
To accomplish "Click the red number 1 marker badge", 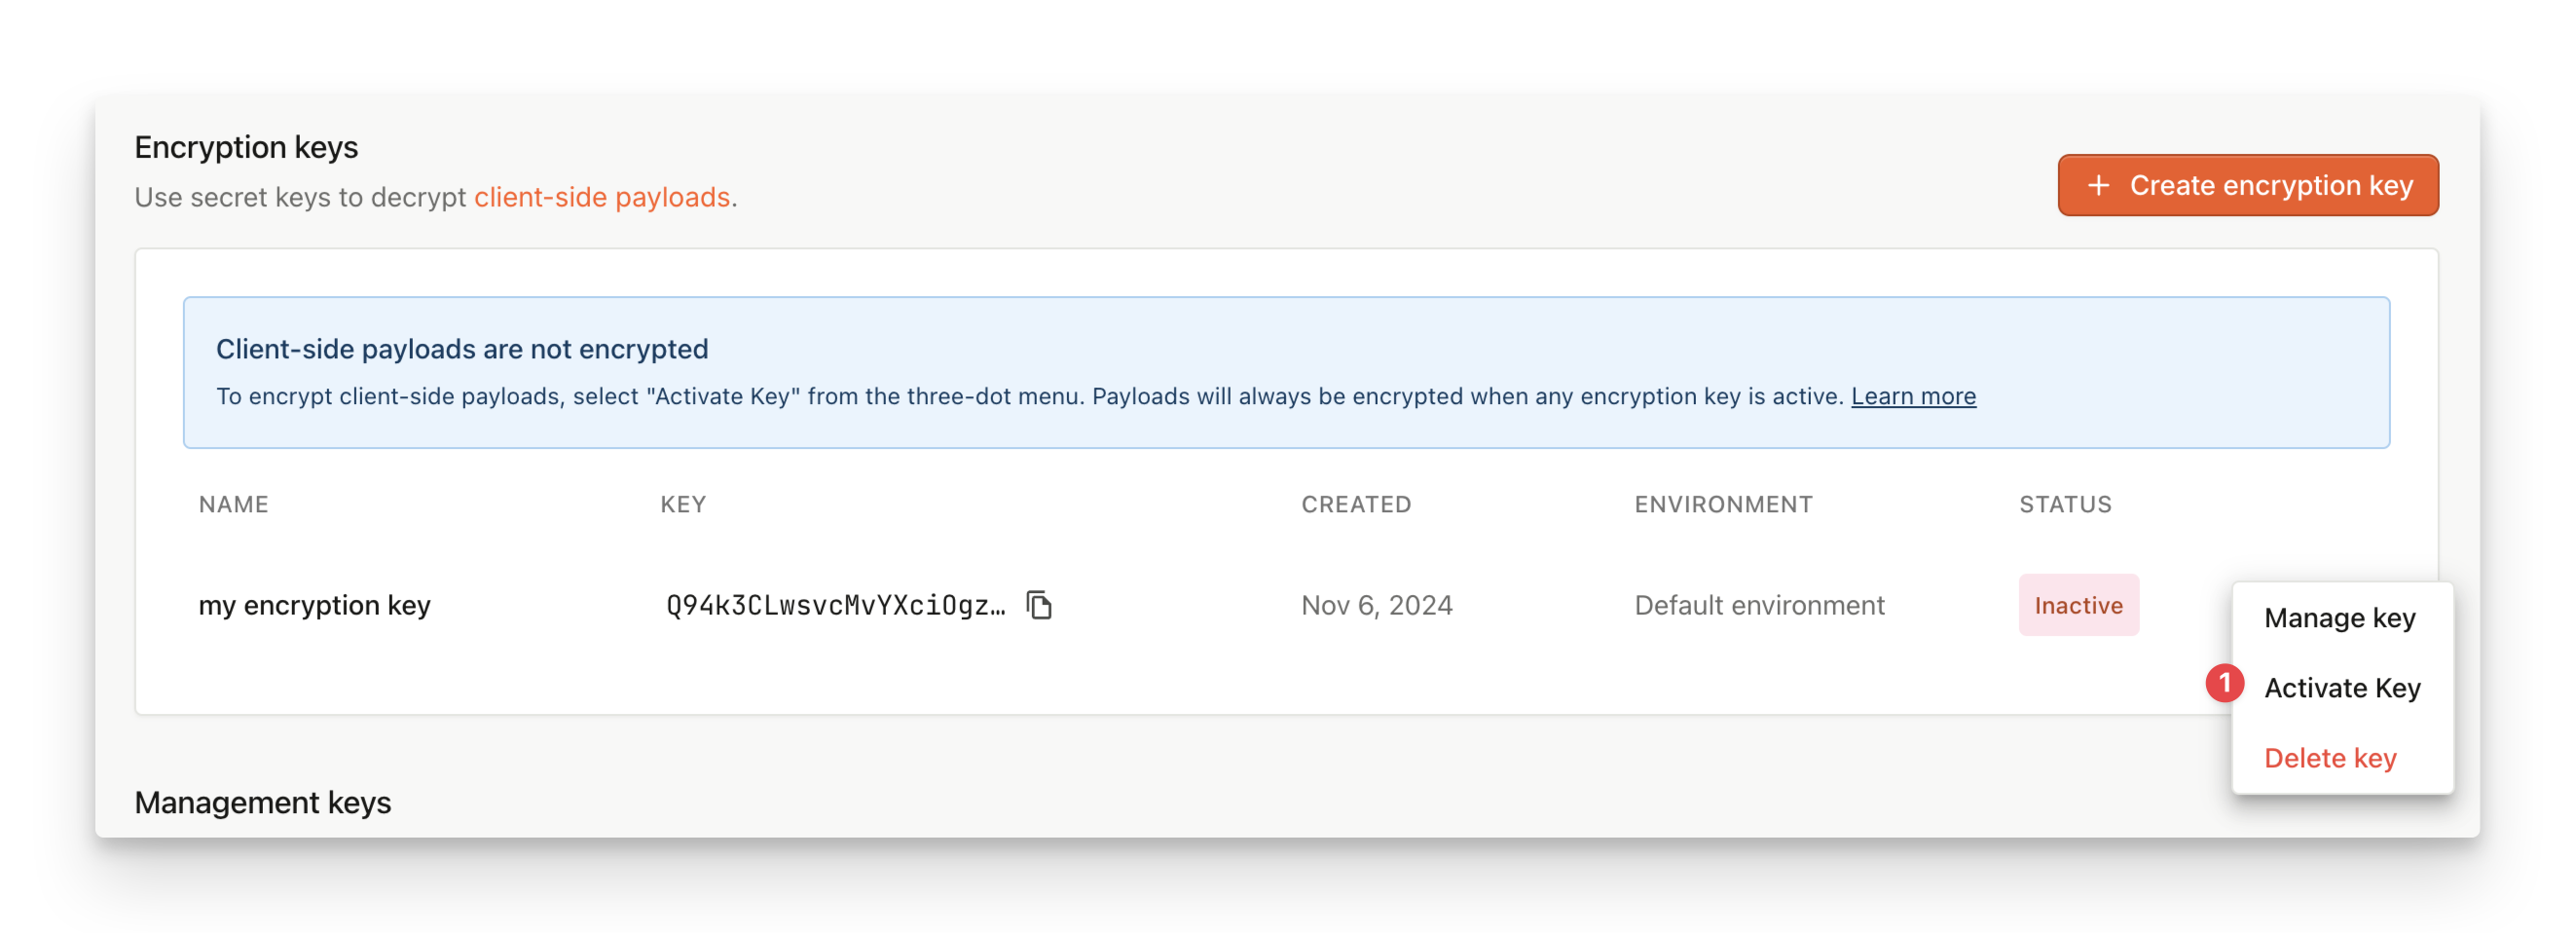I will [x=2224, y=684].
